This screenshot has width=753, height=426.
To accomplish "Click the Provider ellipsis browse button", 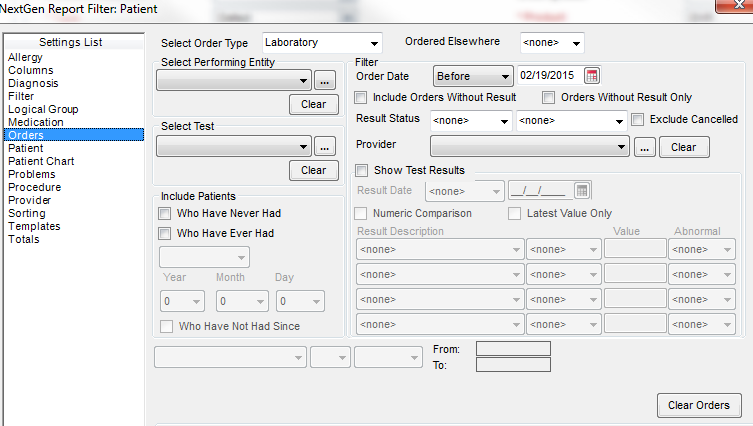I will click(x=644, y=147).
